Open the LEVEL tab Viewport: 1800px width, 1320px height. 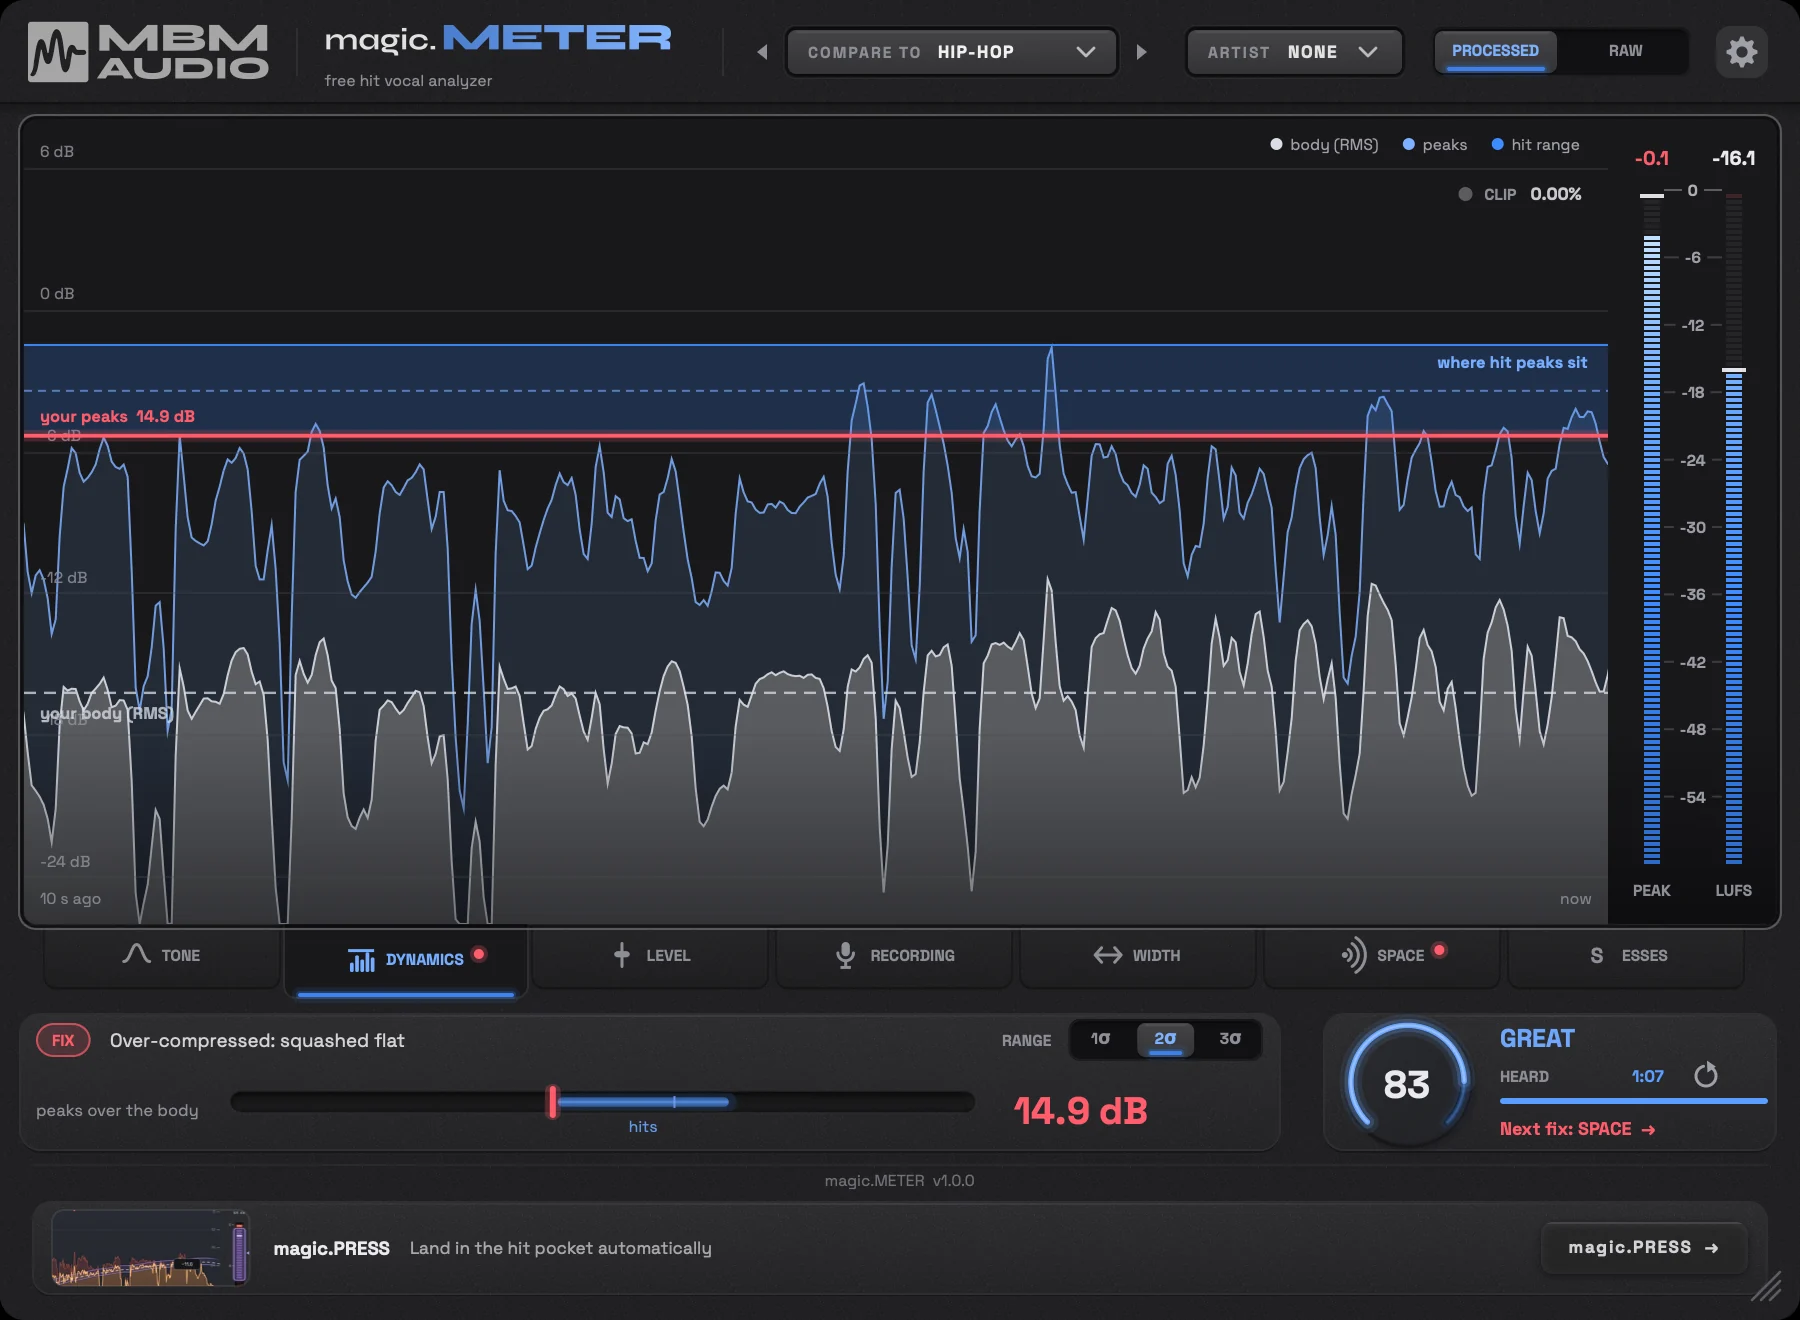650,956
